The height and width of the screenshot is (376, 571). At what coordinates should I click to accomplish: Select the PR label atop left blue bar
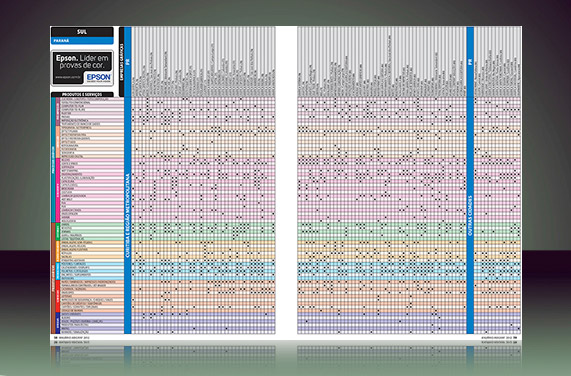click(127, 62)
